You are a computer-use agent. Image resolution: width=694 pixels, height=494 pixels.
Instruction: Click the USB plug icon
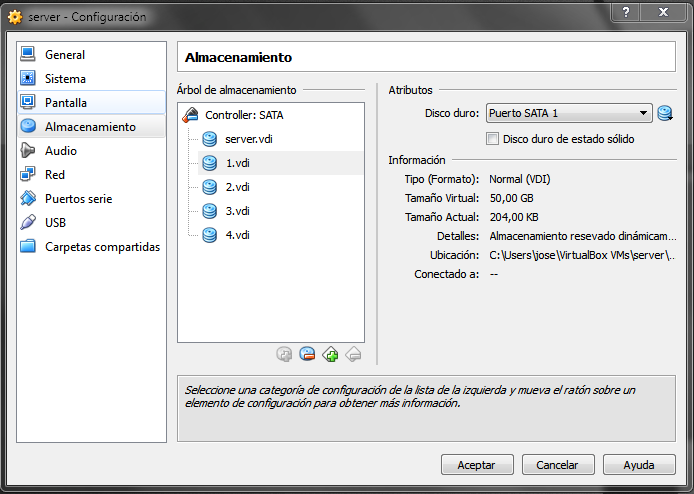click(x=28, y=222)
